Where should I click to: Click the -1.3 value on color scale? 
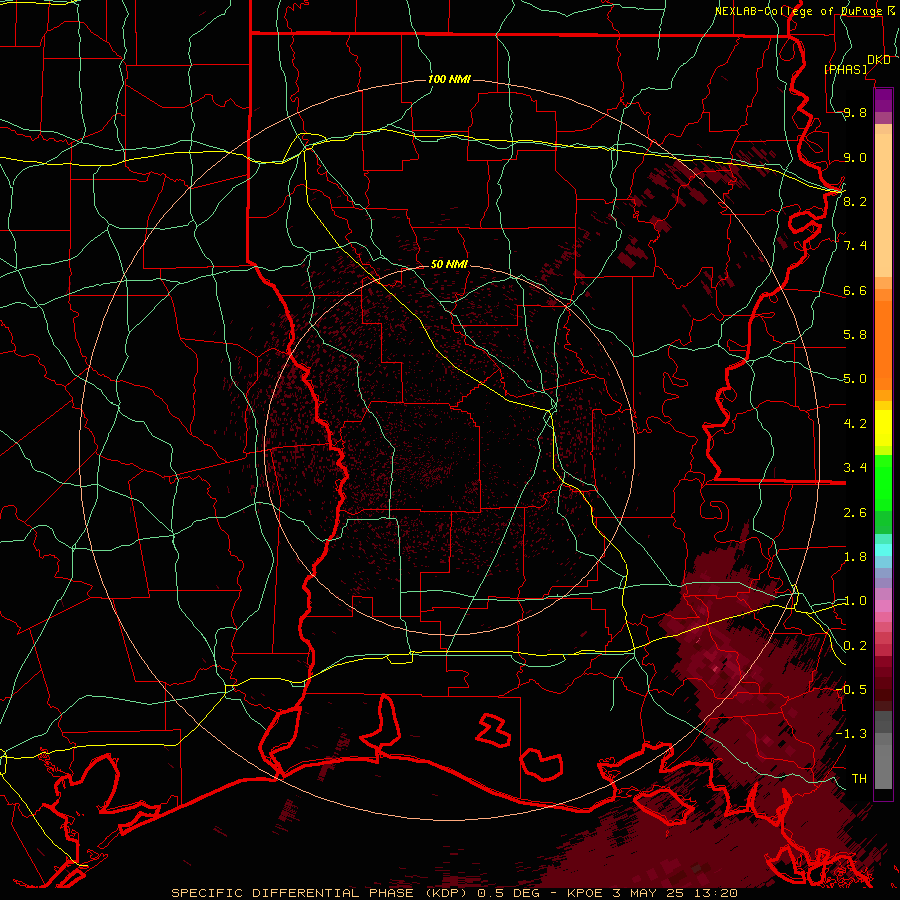852,734
